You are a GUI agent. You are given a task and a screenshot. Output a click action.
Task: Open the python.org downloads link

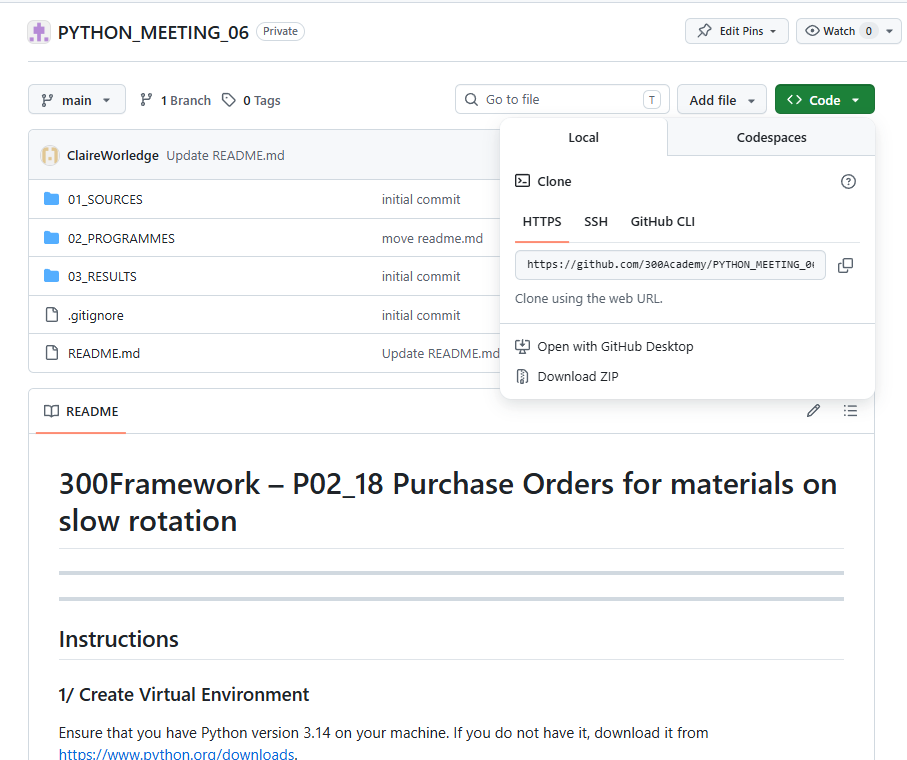pyautogui.click(x=176, y=754)
